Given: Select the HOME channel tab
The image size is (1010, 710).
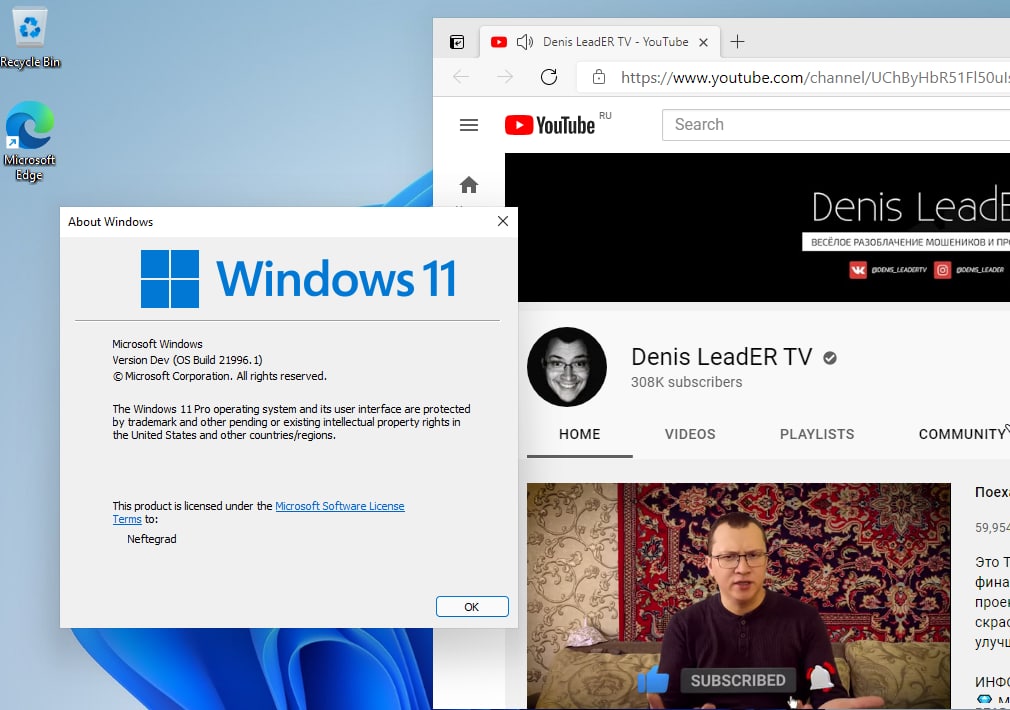Looking at the screenshot, I should [580, 434].
